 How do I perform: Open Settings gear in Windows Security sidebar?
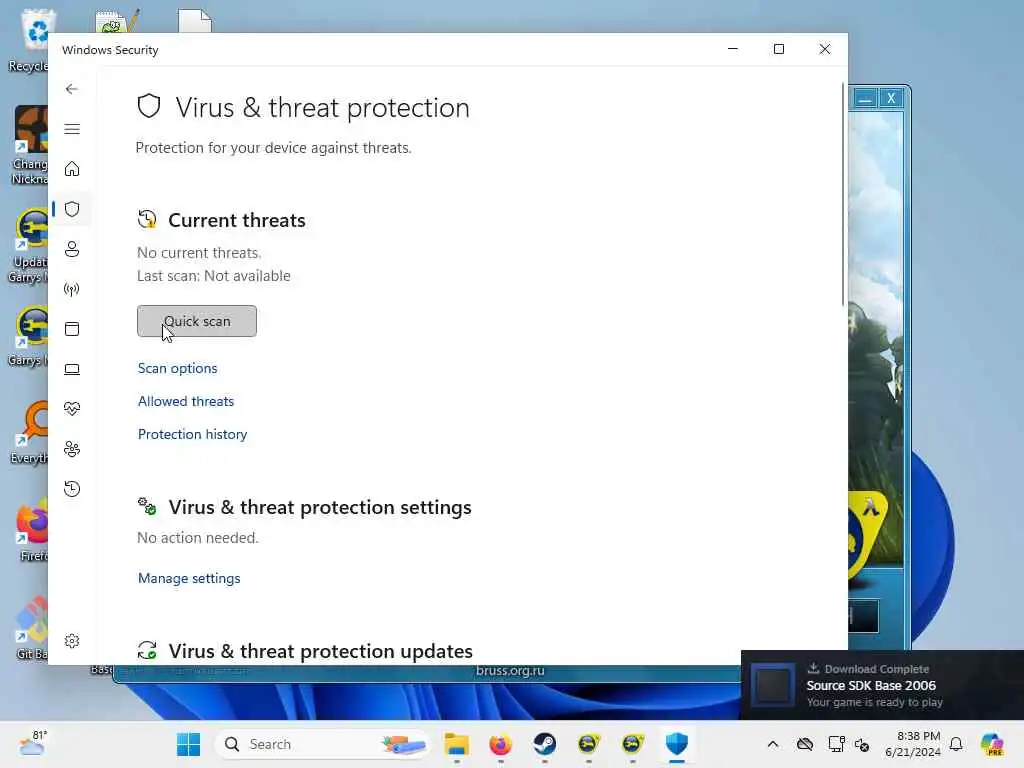point(72,641)
